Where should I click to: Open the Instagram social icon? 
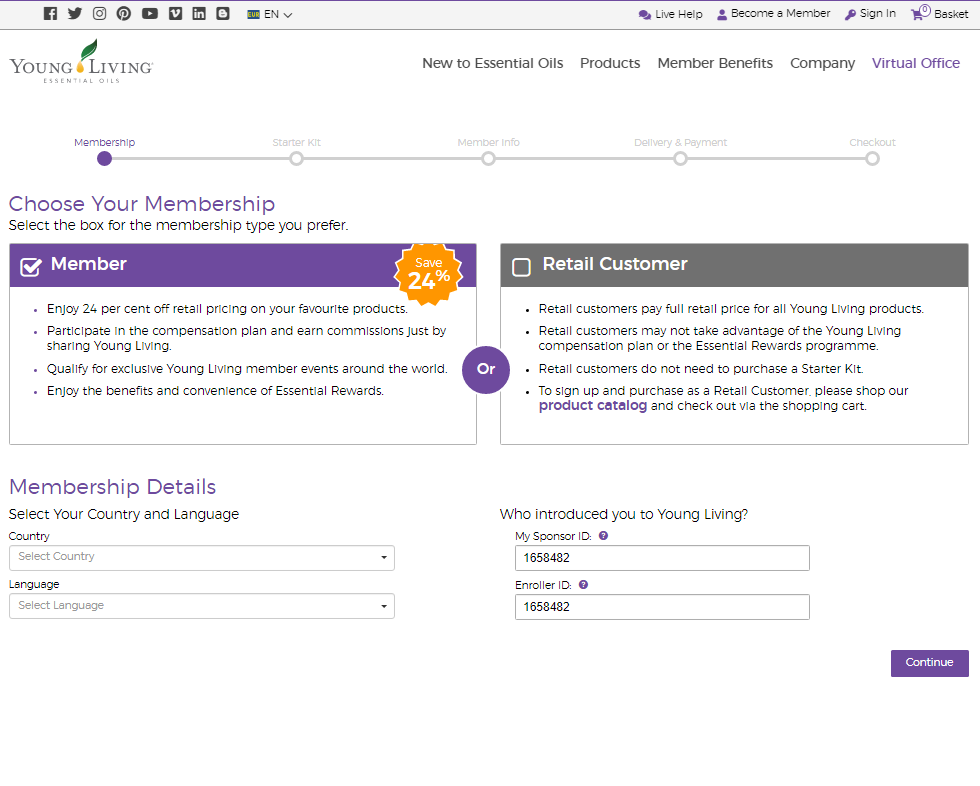(x=99, y=14)
